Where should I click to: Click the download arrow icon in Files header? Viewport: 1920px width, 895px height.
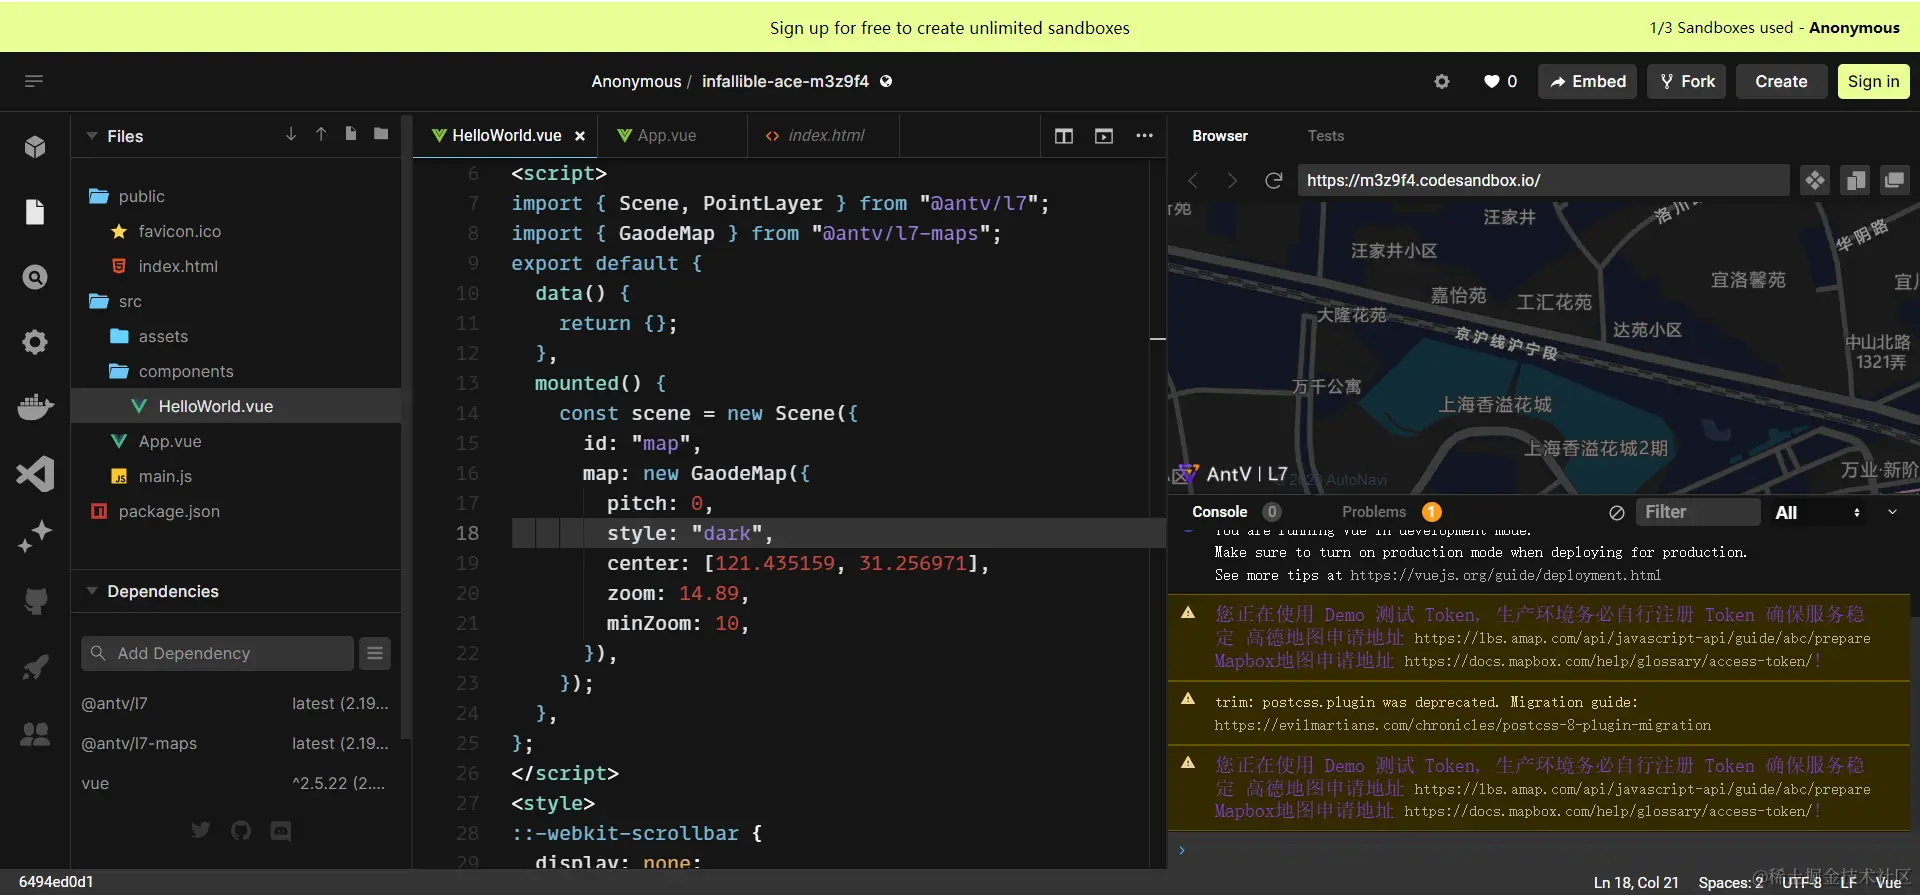pos(291,134)
